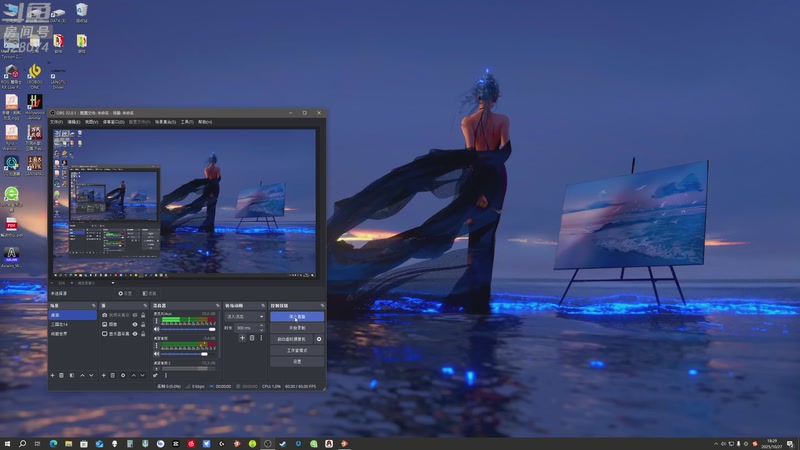
Task: Open Settings button in Controls panel
Action: tap(297, 362)
